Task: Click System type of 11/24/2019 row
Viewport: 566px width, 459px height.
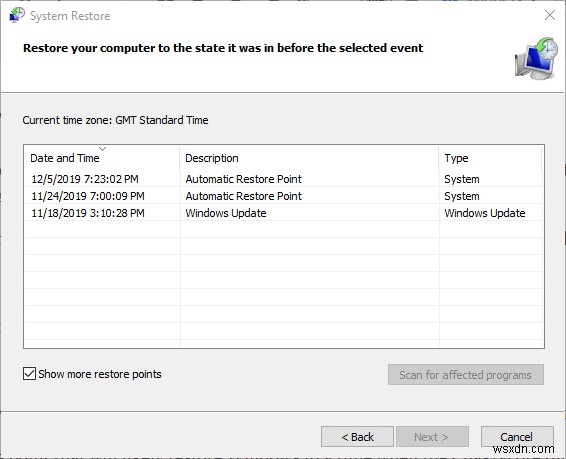Action: (x=462, y=196)
